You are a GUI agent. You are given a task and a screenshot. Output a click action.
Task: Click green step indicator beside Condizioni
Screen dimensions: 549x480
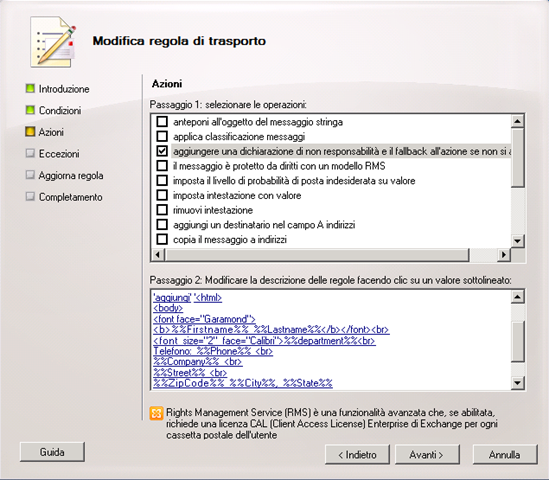(30, 110)
